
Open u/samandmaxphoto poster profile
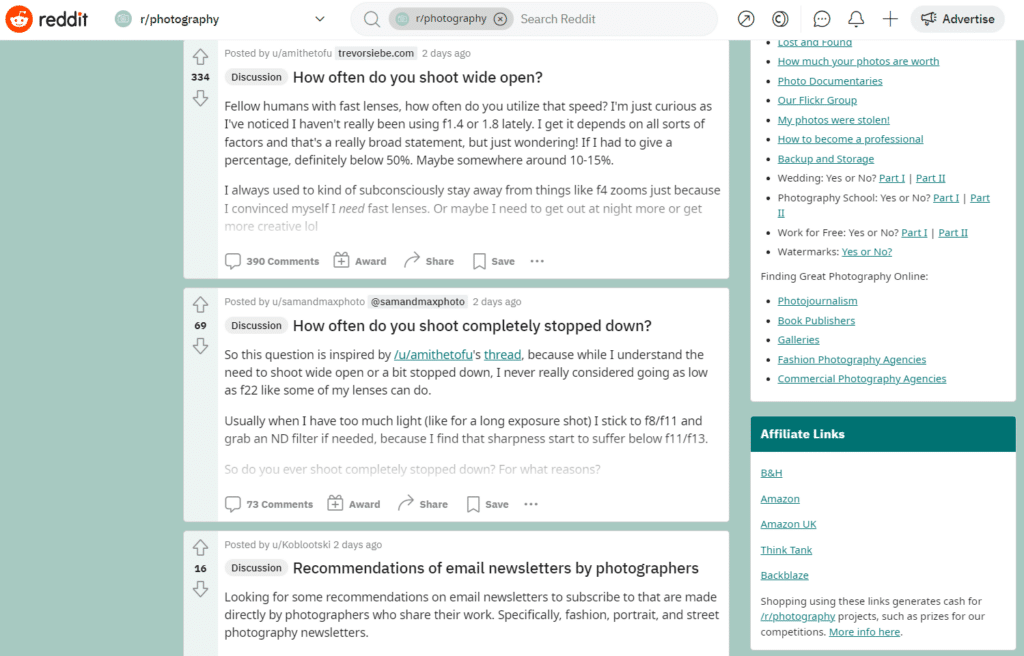click(x=318, y=302)
